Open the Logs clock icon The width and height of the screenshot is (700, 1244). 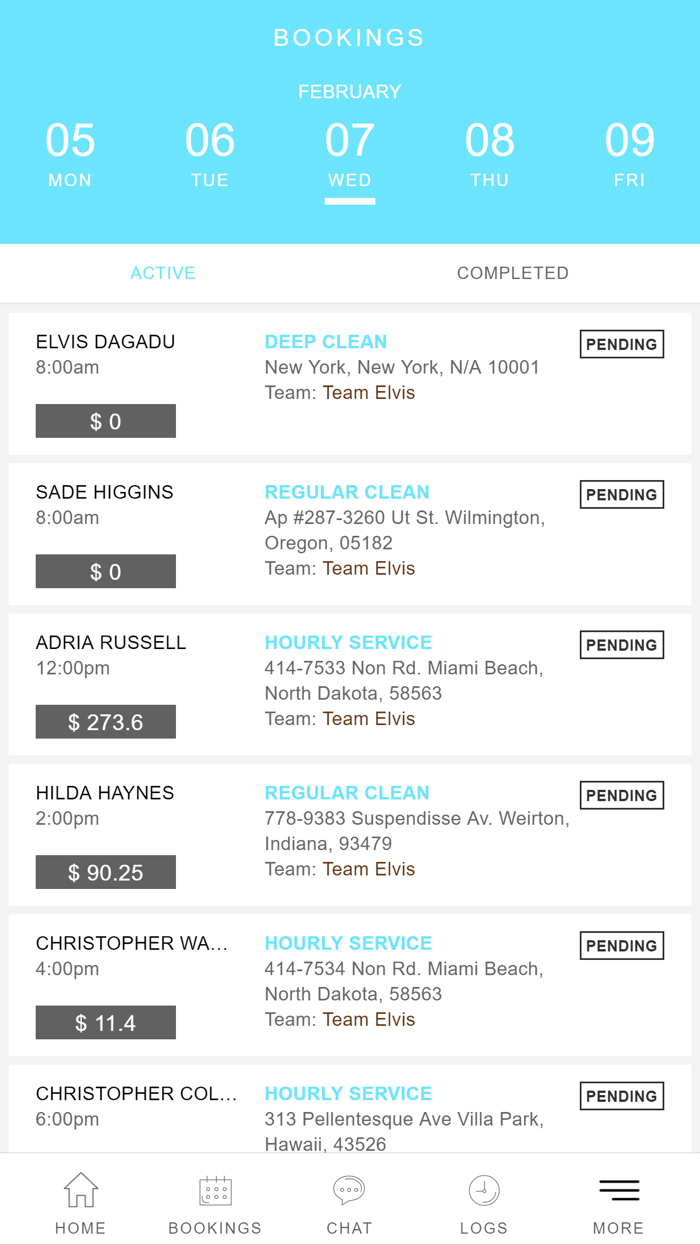click(483, 1190)
